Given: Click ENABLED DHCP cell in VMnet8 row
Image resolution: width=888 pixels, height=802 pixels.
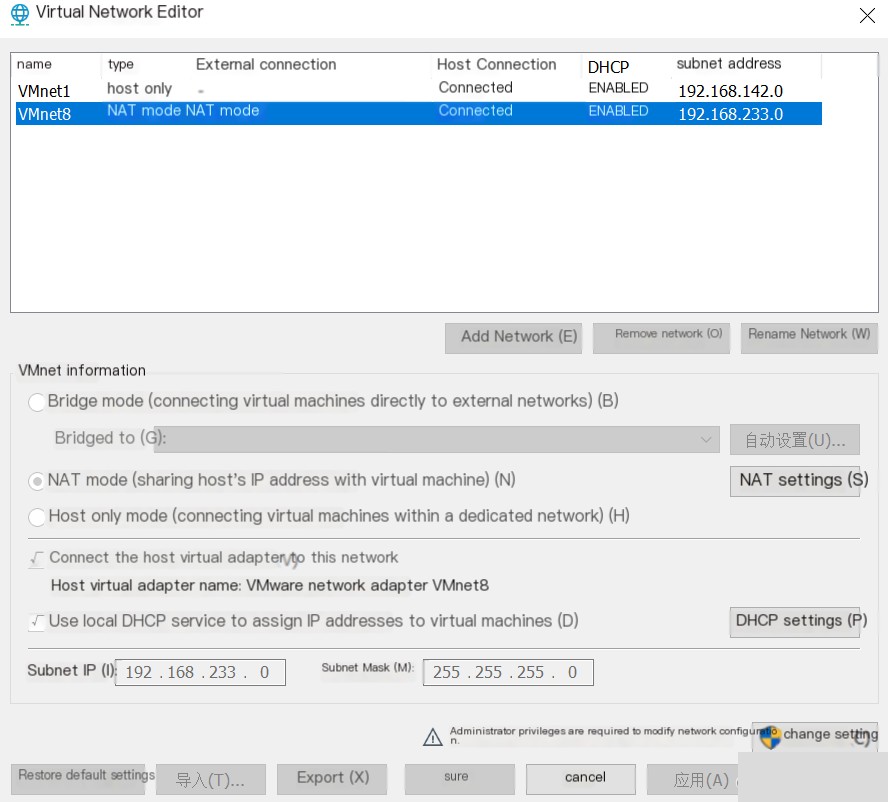Looking at the screenshot, I should [x=618, y=110].
